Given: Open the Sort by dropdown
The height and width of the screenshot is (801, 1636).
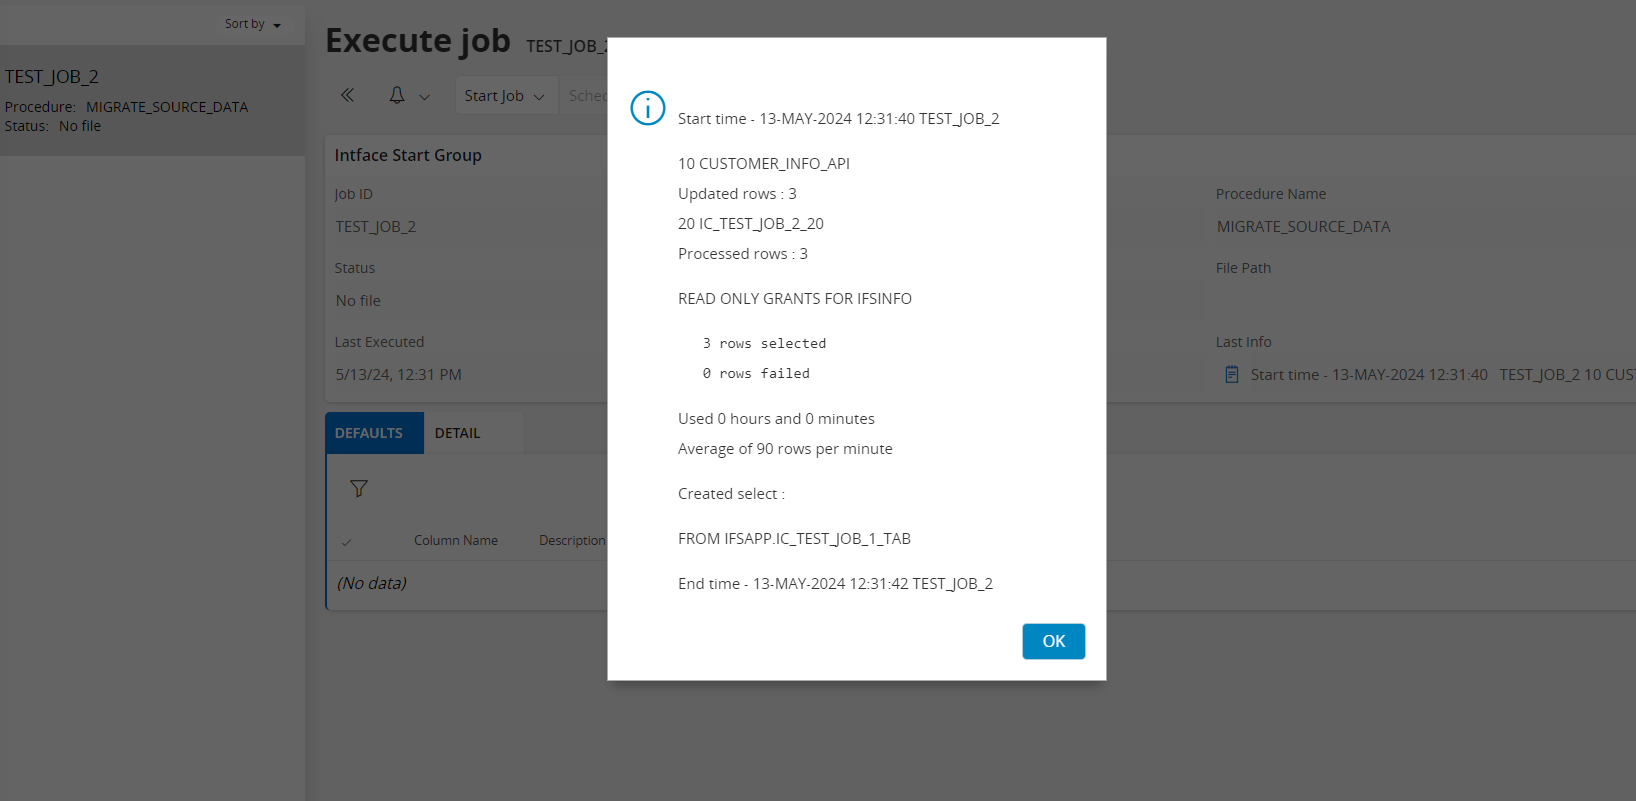Looking at the screenshot, I should click(x=252, y=24).
